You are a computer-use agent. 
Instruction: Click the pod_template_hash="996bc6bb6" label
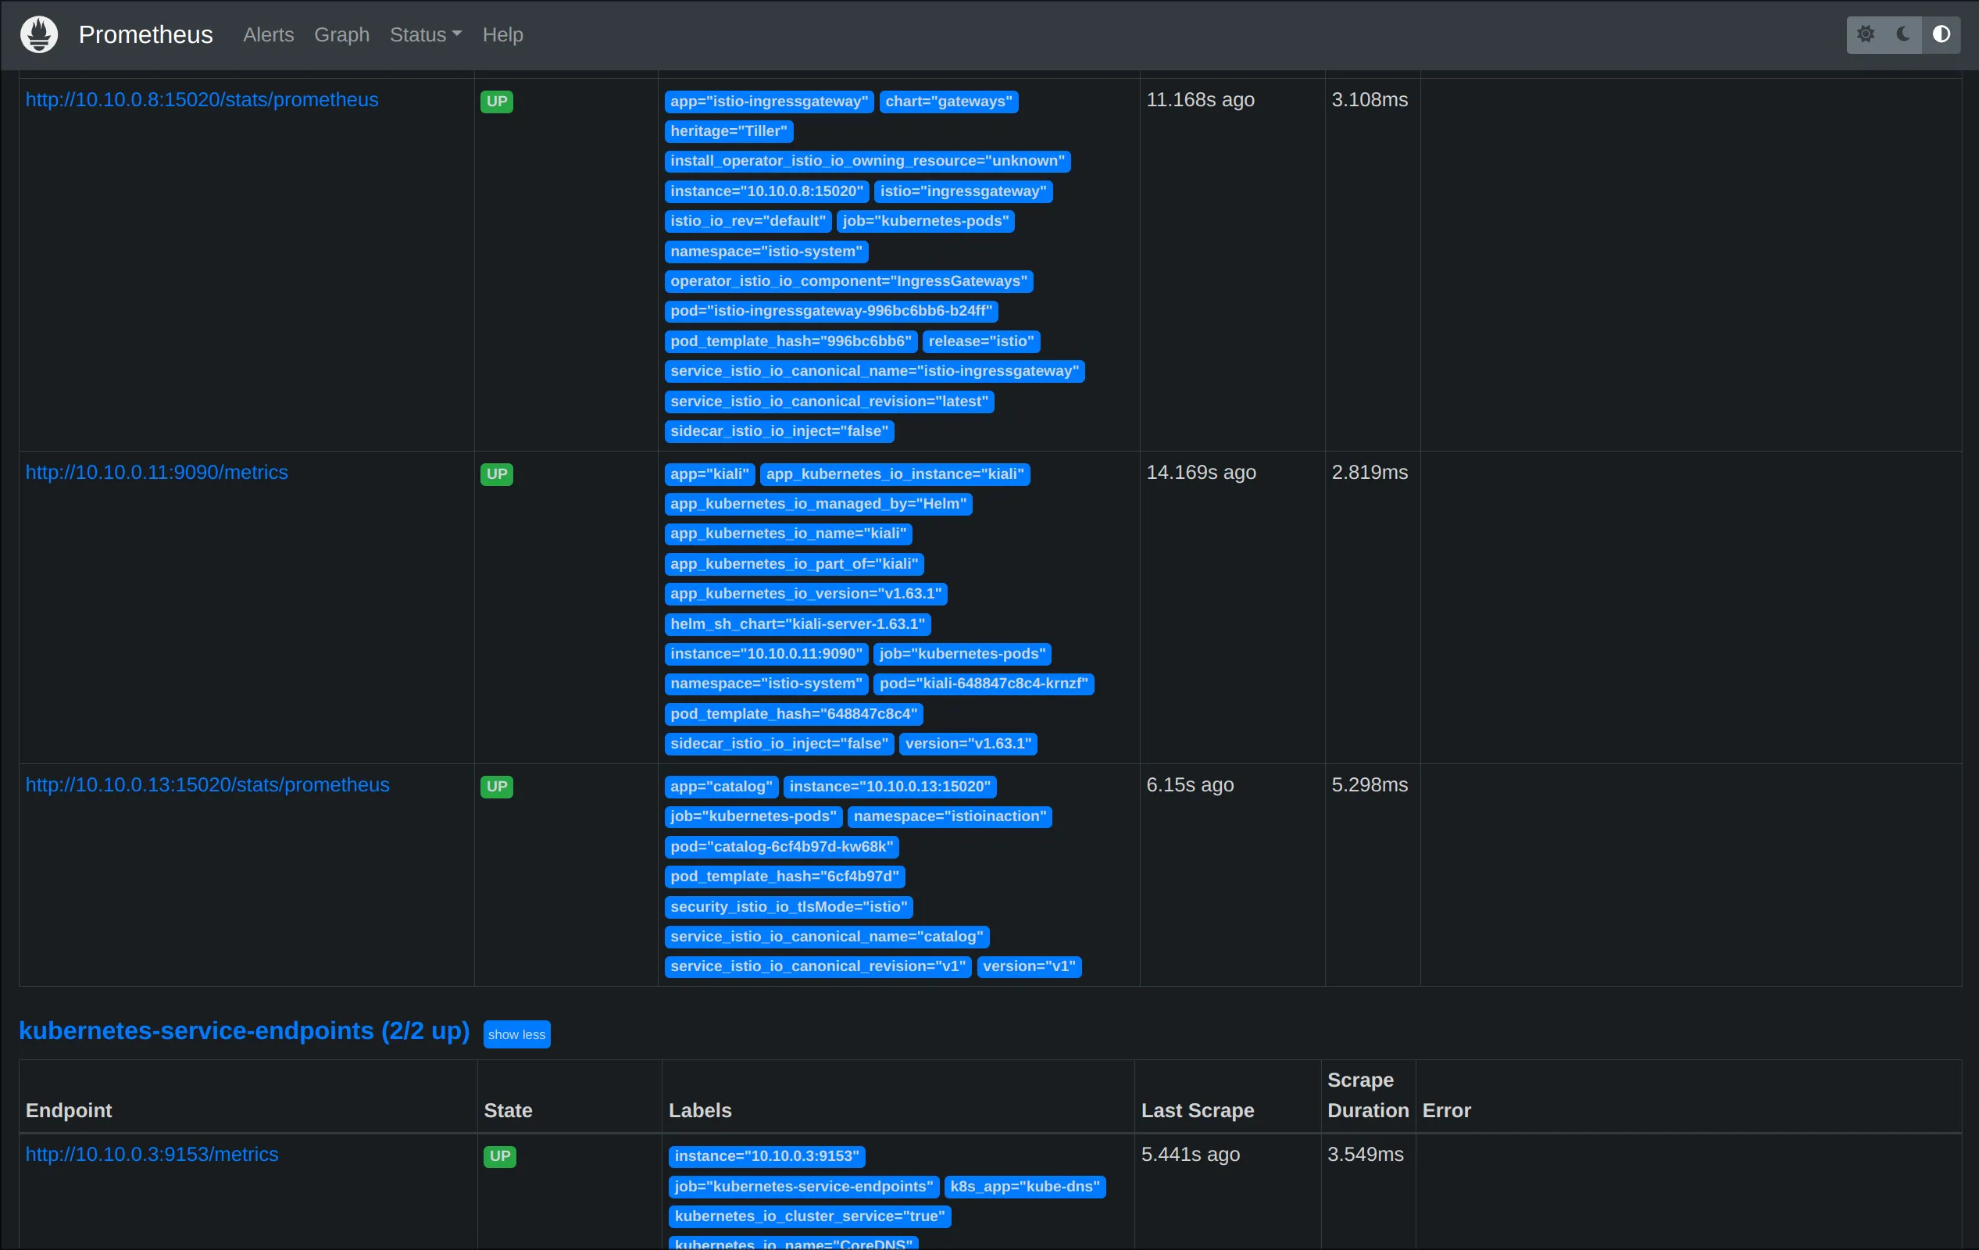(791, 342)
